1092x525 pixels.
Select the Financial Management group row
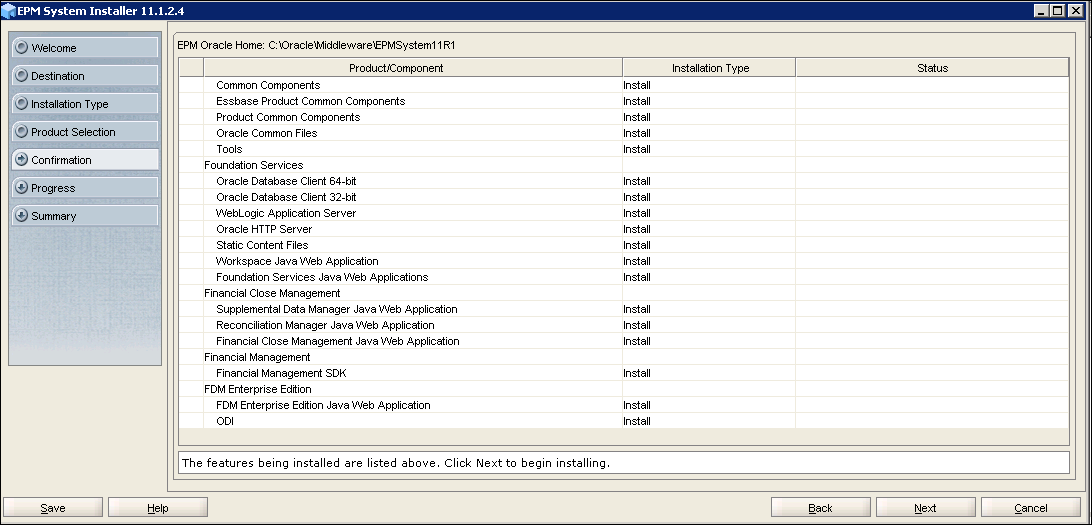(623, 357)
